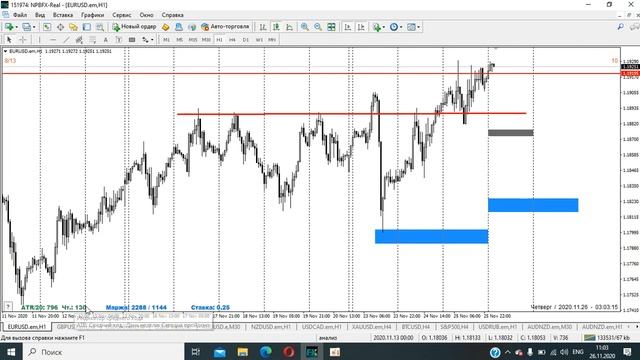Toggle the Market Watch window icon
The height and width of the screenshot is (360, 640).
tap(47, 27)
